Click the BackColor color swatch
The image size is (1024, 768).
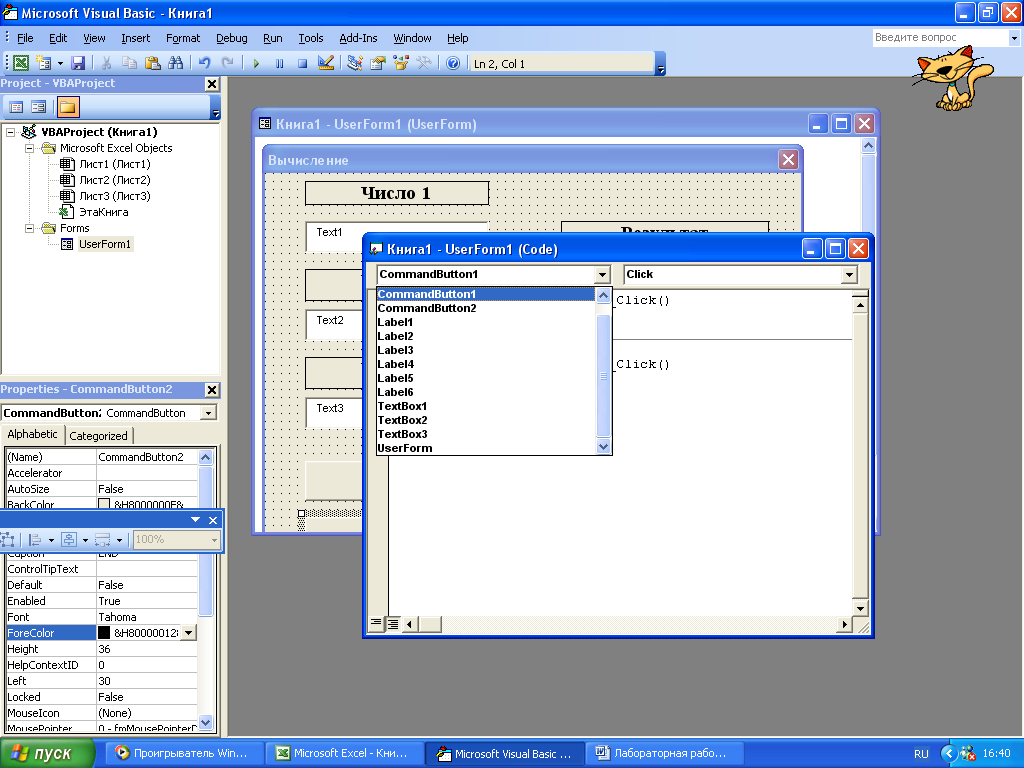104,504
